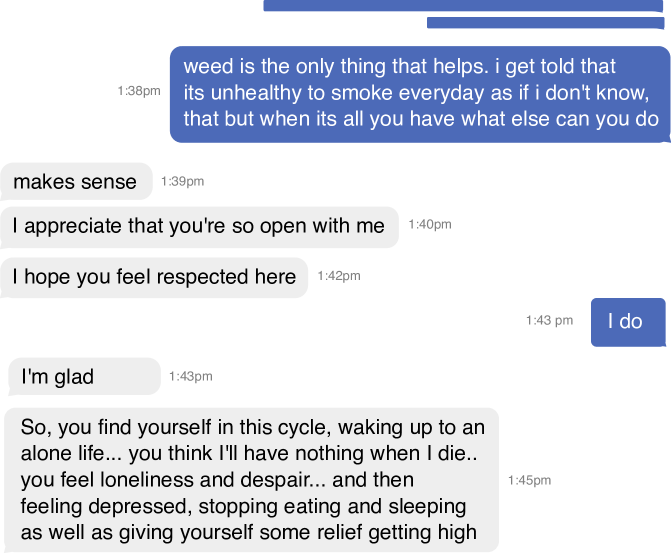671x553 pixels.
Task: Click the long message starting "So, you find yourself"
Action: tap(252, 480)
